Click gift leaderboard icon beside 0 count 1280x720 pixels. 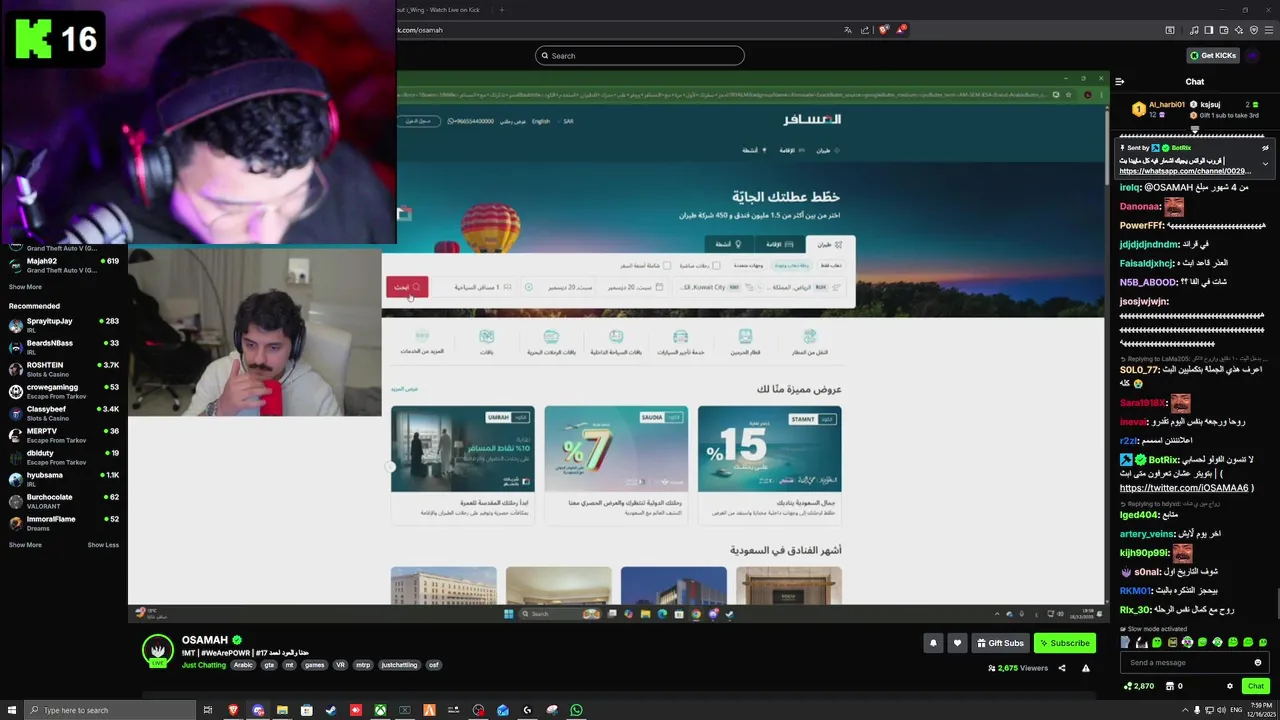coord(1168,686)
